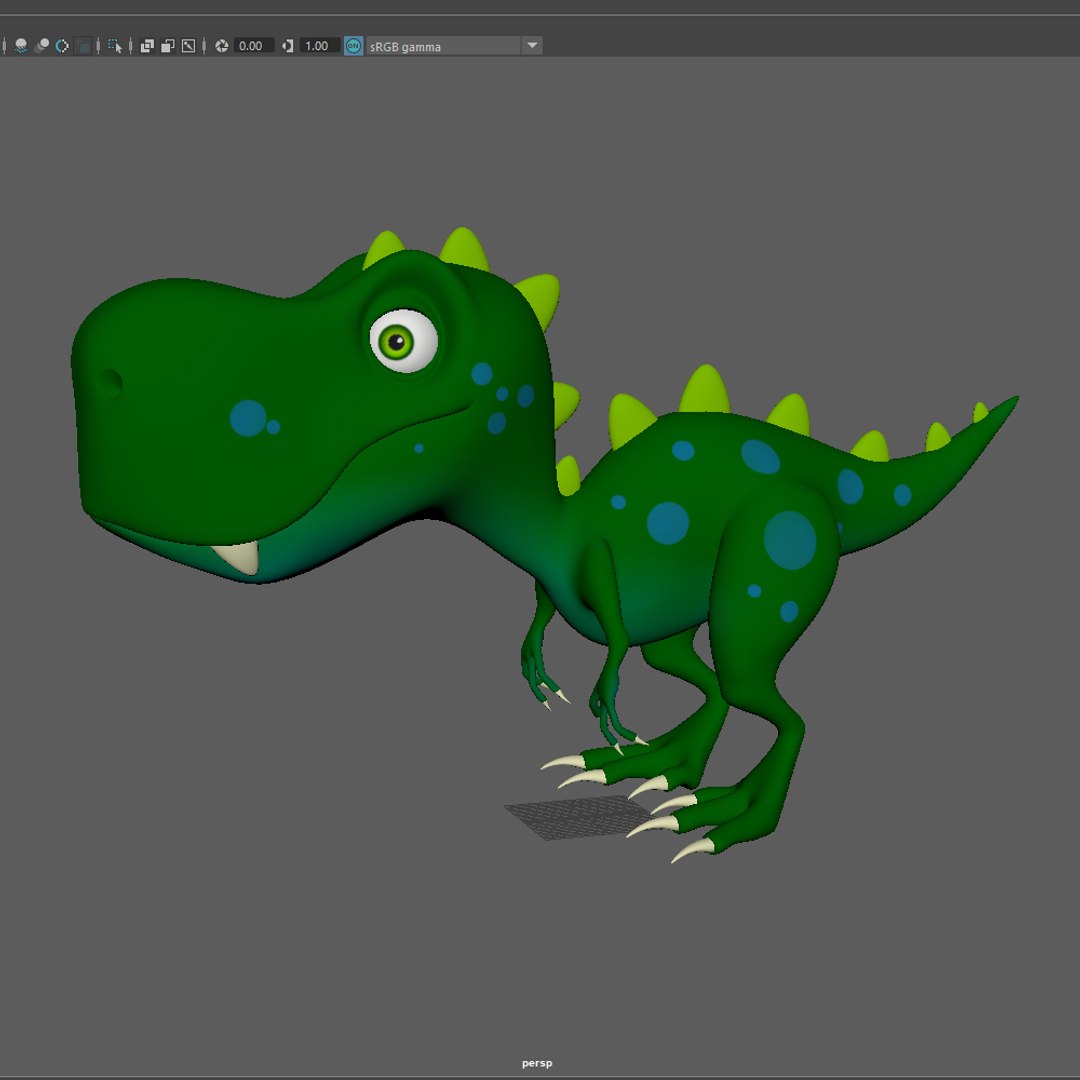Click the Exposure reset icon
Image resolution: width=1080 pixels, height=1080 pixels.
tap(222, 46)
